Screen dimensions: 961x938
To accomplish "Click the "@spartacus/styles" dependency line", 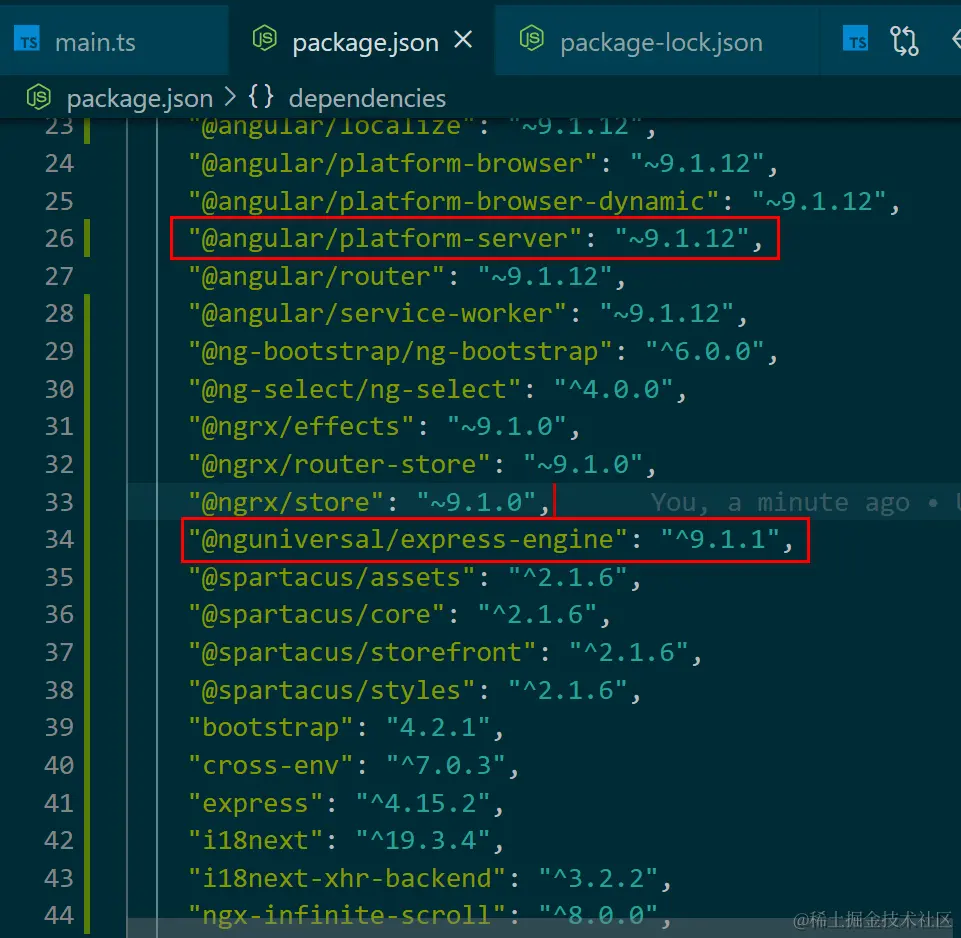I will [414, 690].
